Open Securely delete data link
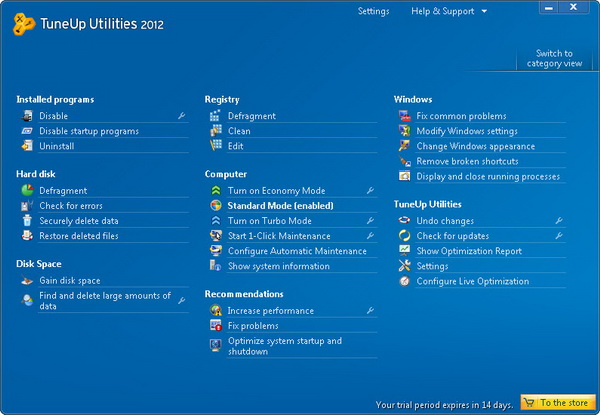 pos(79,221)
